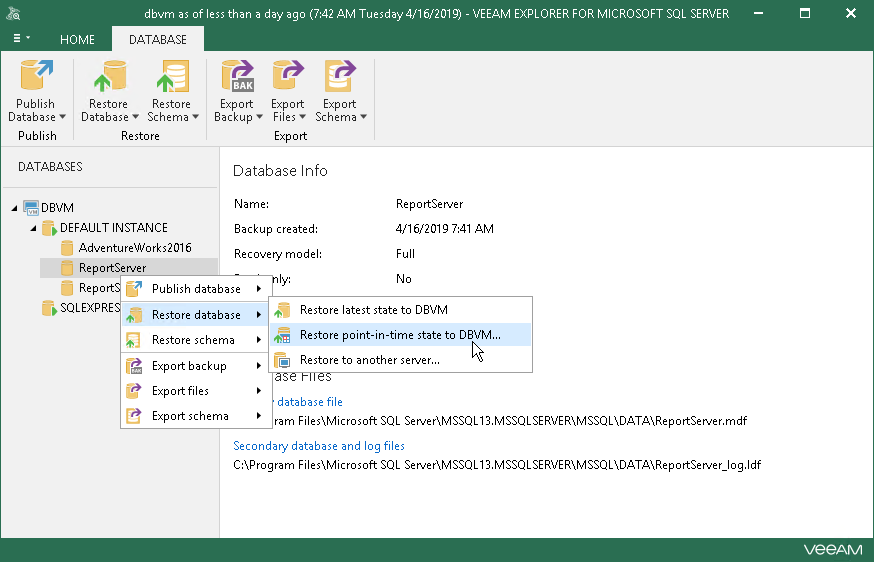
Task: Click the AdventureWorks2016 database icon
Action: 67,248
